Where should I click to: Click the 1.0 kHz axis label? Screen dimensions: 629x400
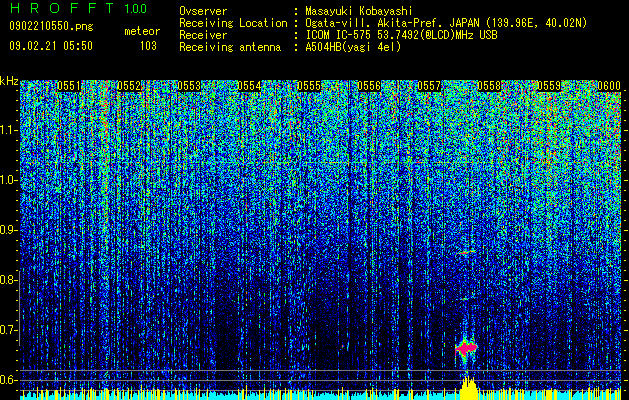(x=9, y=180)
